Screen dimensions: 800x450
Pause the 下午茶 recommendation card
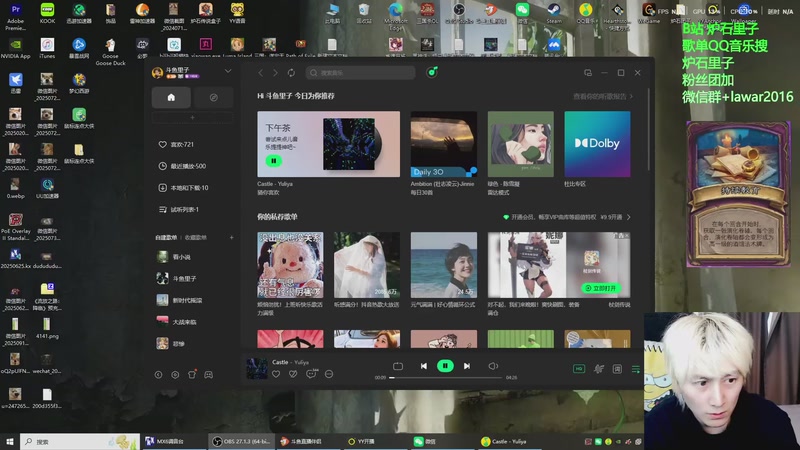coord(273,161)
